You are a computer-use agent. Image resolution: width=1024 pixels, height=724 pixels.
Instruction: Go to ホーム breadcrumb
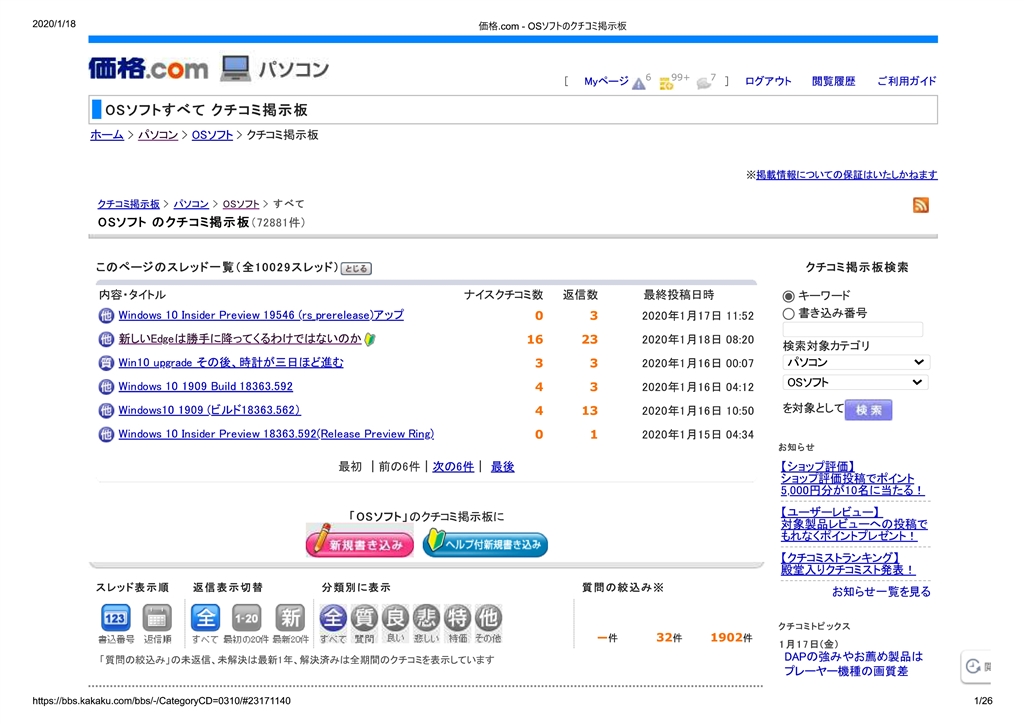pyautogui.click(x=107, y=135)
